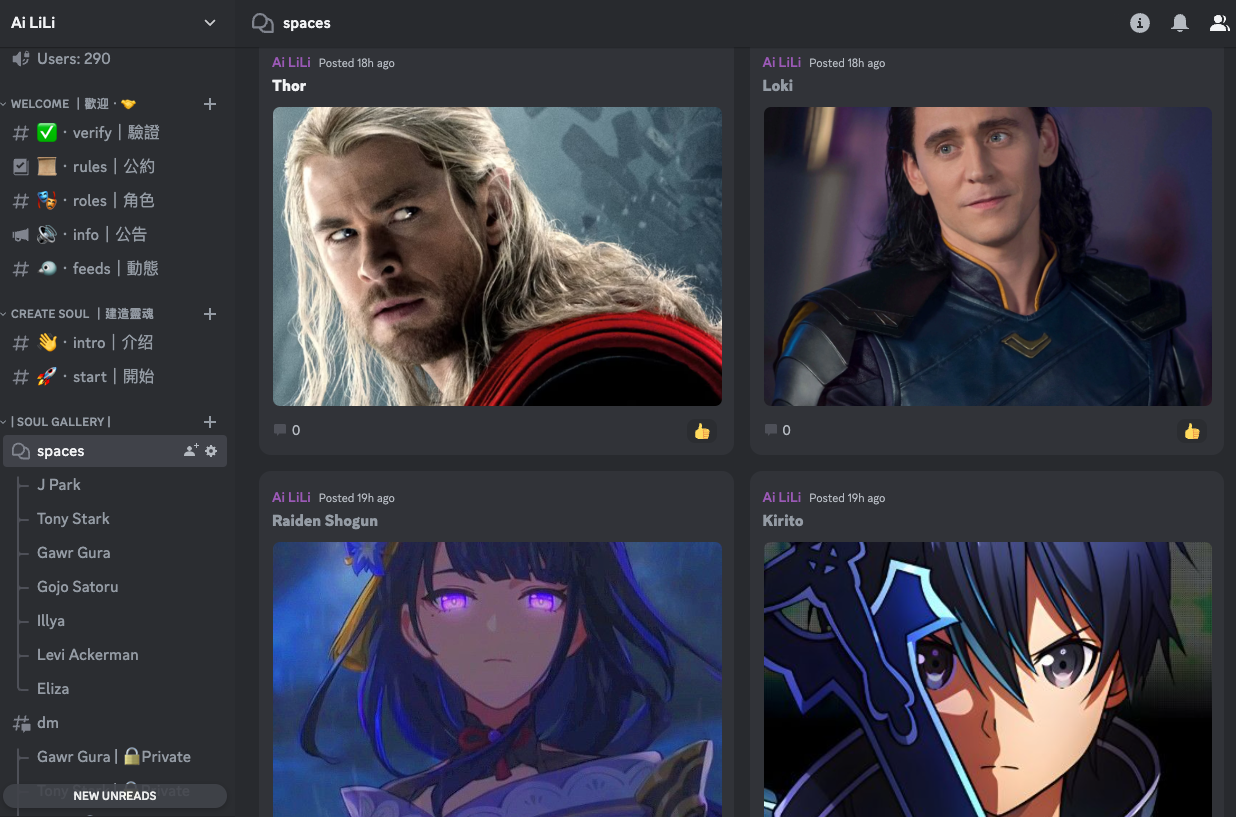Add channel to CREATE SOUL category

point(210,314)
